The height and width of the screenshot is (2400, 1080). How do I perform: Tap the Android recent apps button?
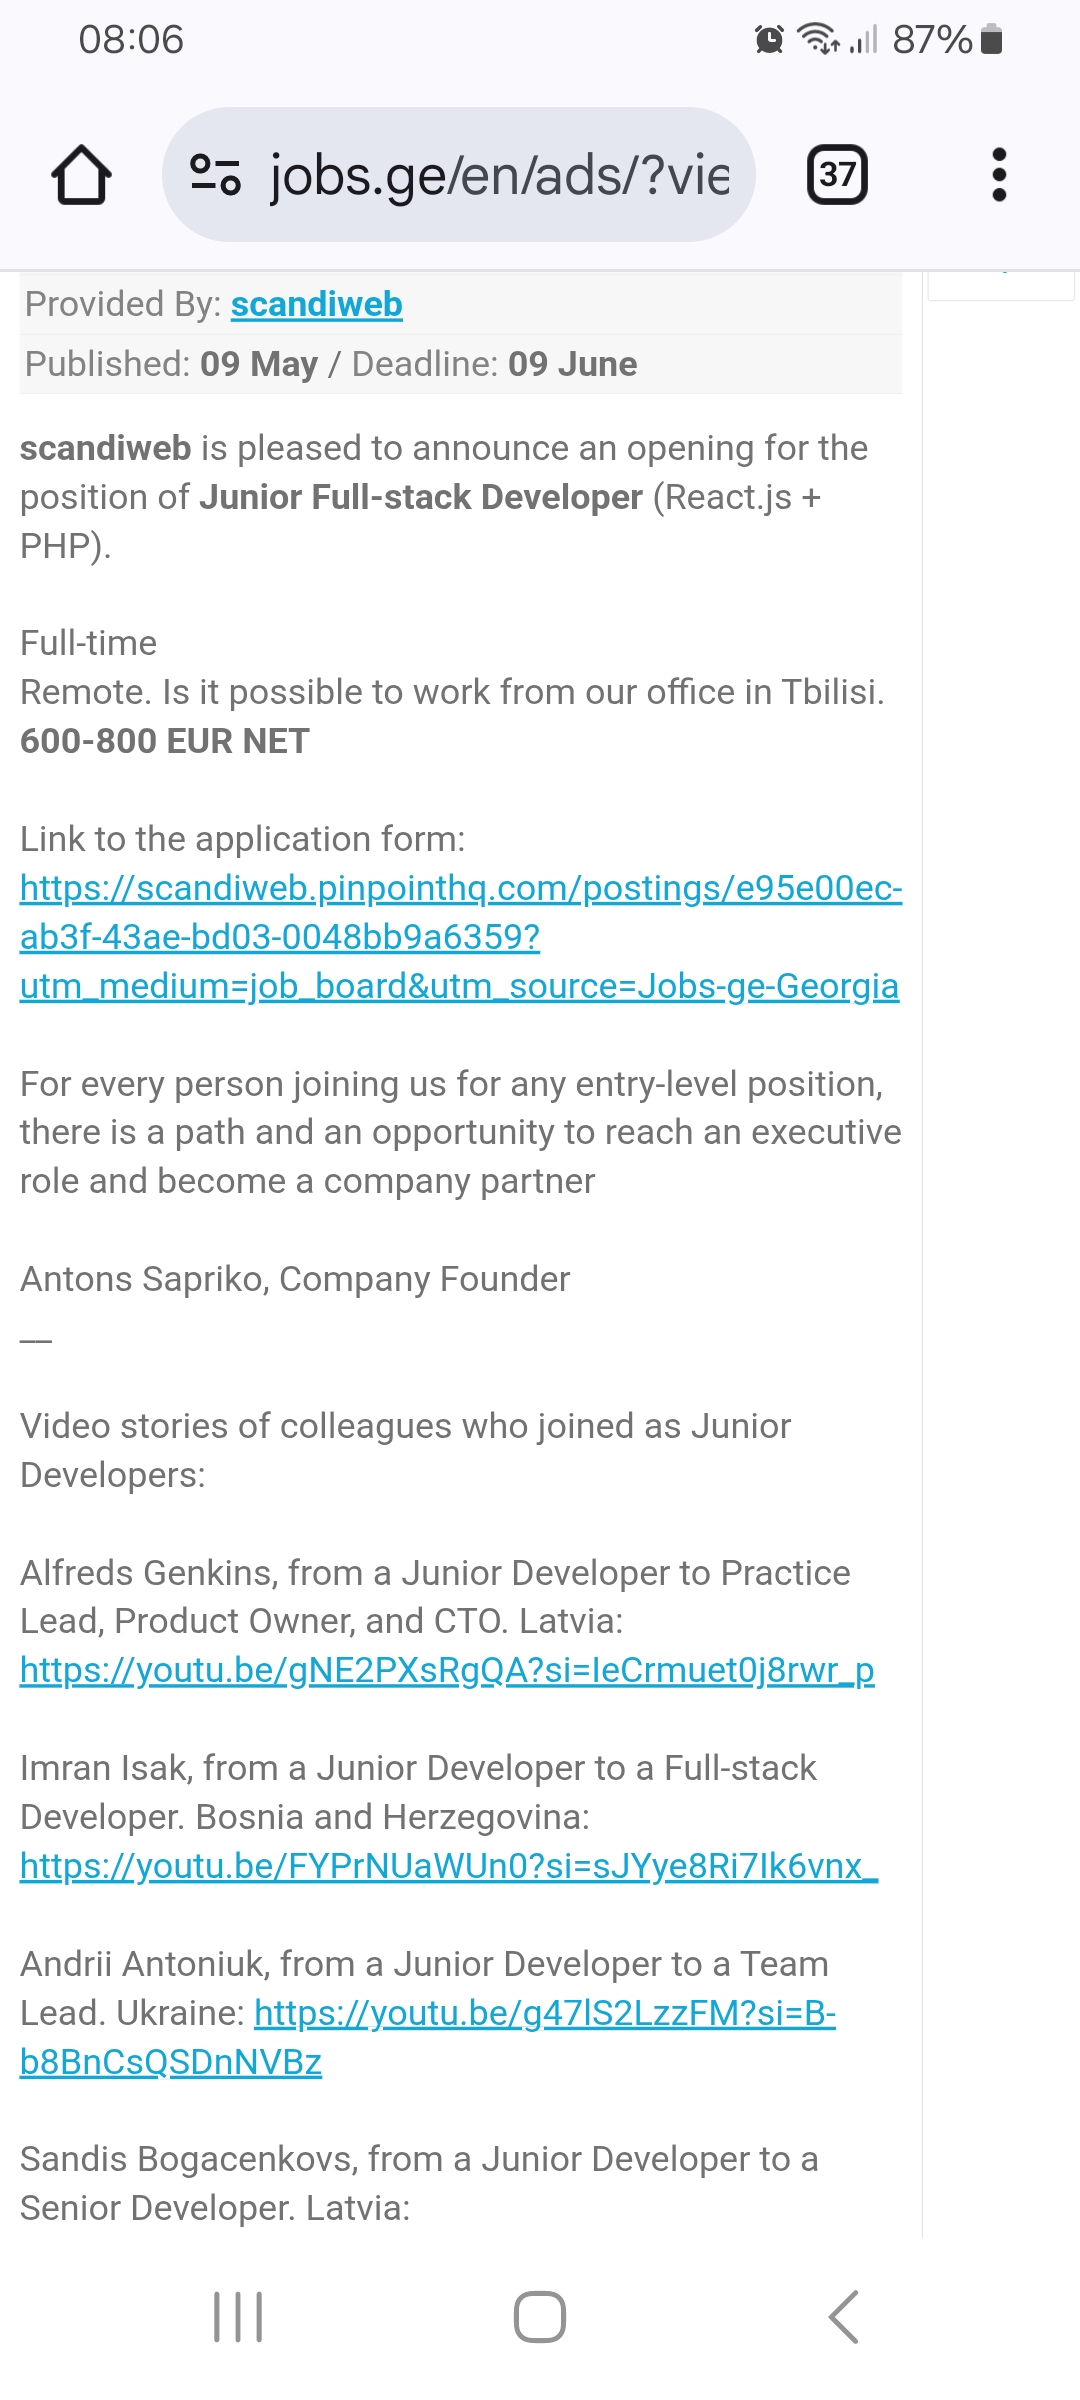tap(238, 2316)
